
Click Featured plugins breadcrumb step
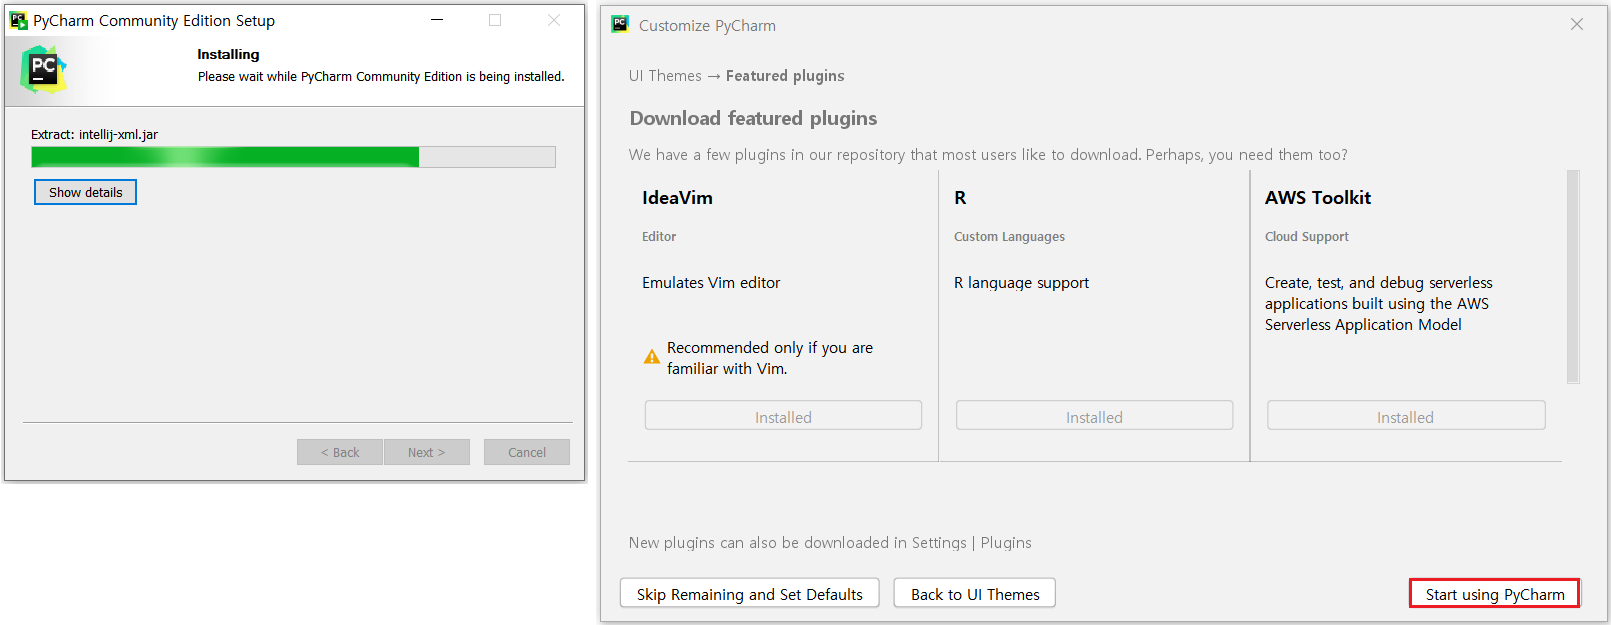tap(785, 76)
